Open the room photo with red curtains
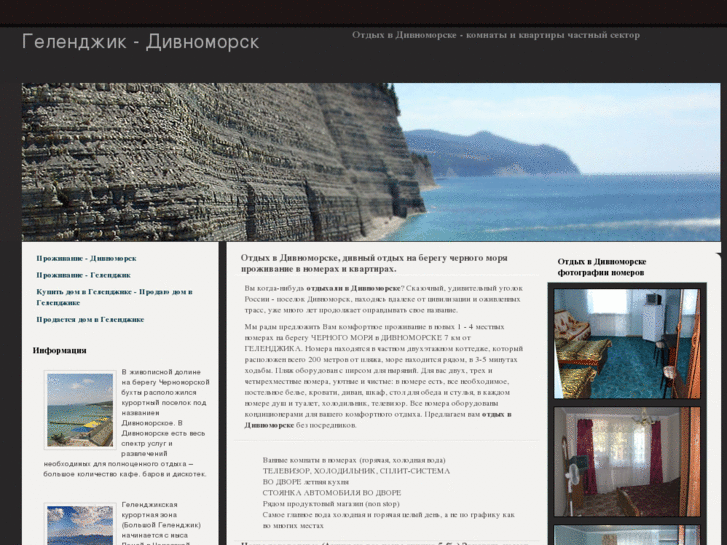 [627, 462]
